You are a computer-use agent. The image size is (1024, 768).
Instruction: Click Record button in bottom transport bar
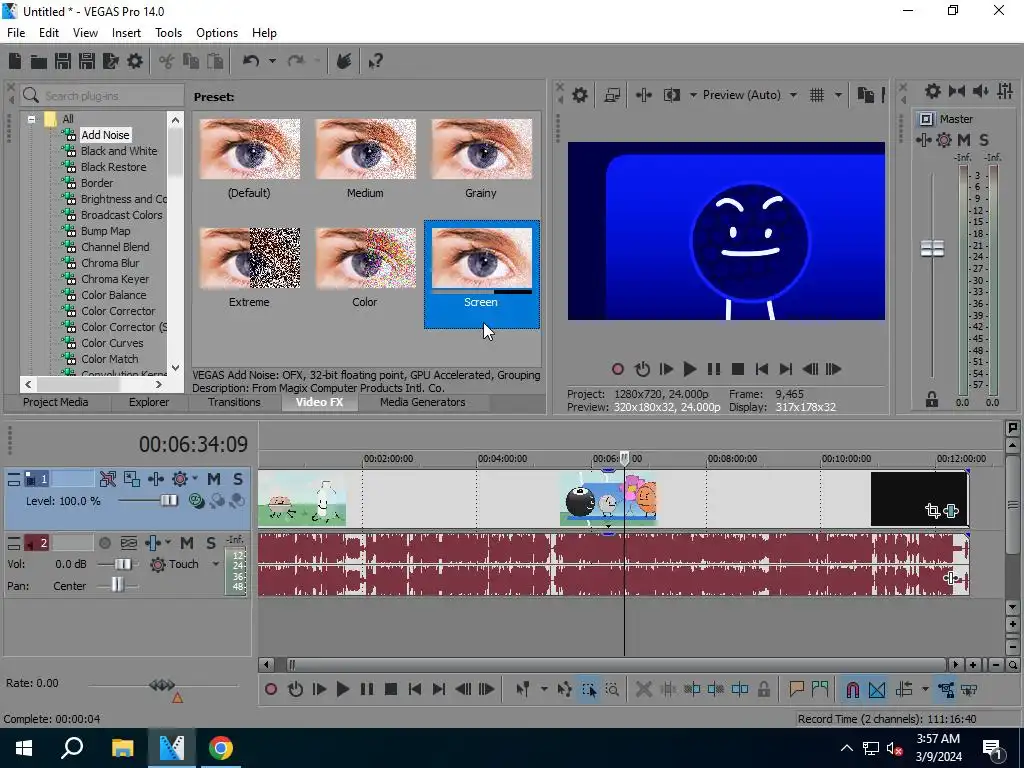tap(271, 689)
